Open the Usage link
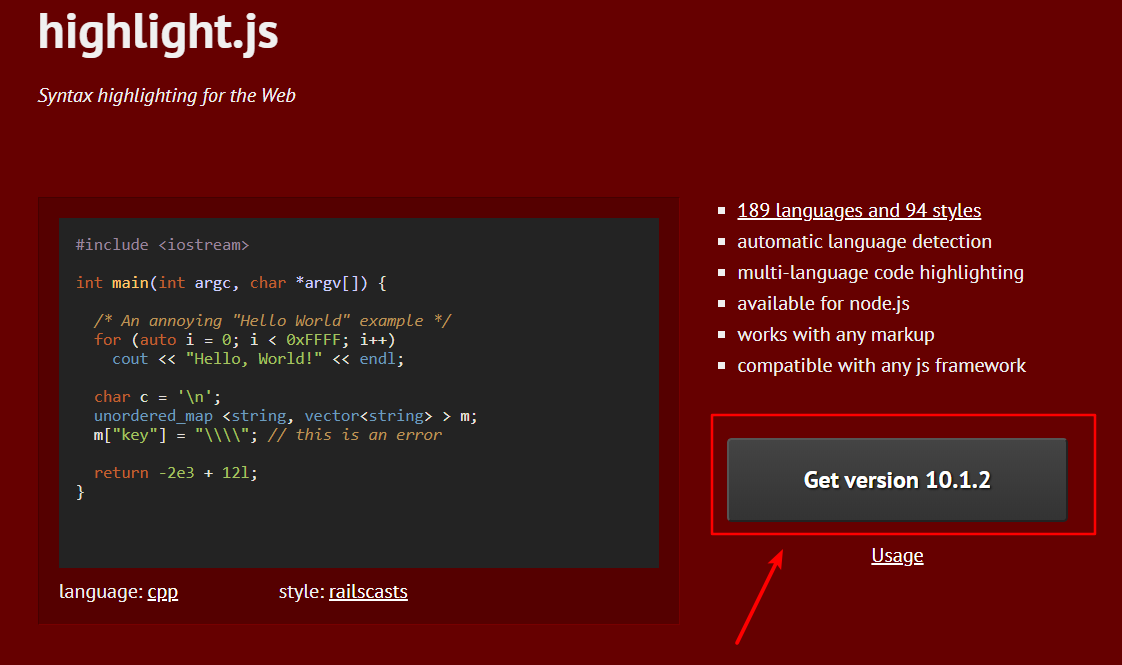This screenshot has height=665, width=1122. point(897,555)
